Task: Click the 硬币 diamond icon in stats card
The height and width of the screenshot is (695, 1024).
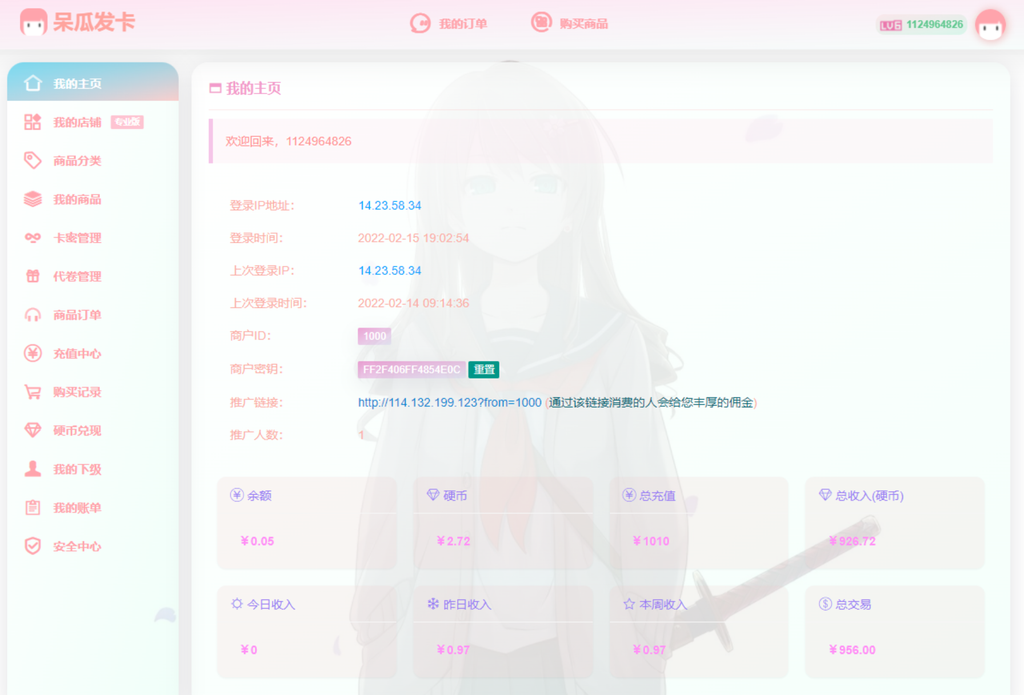Action: click(433, 495)
